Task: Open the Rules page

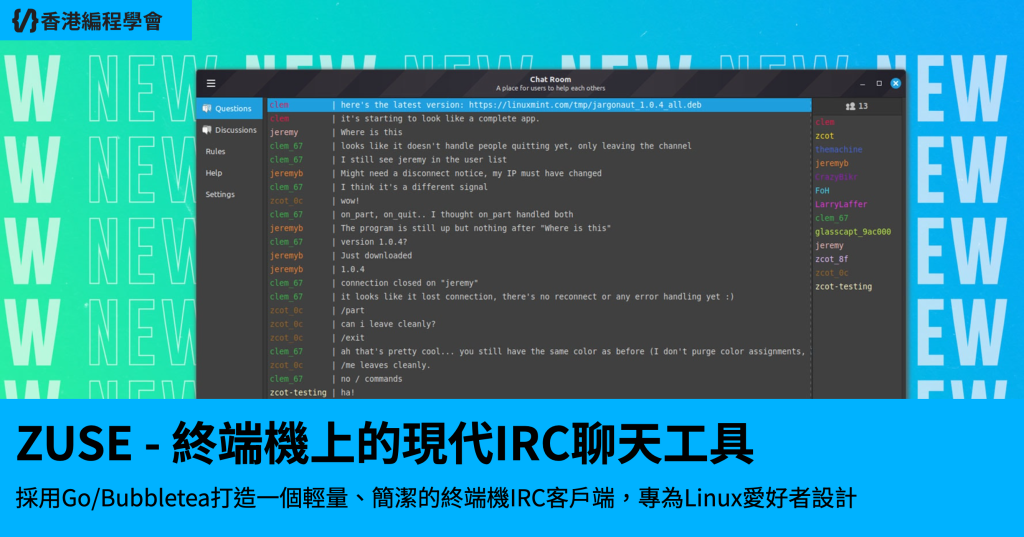Action: [x=215, y=152]
